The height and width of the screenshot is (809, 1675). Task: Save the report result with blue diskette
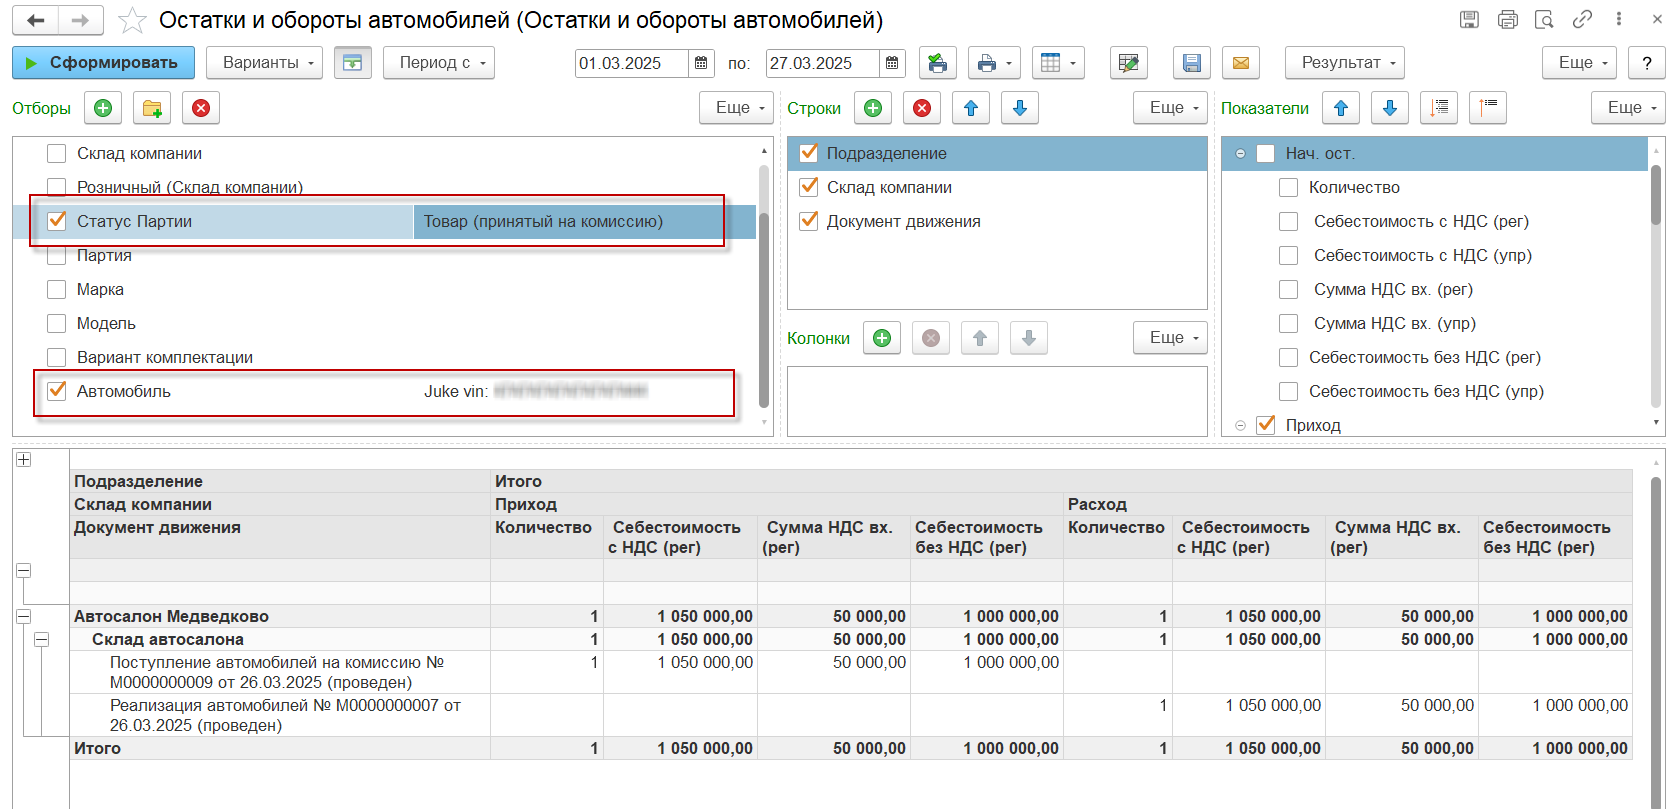click(x=1192, y=63)
